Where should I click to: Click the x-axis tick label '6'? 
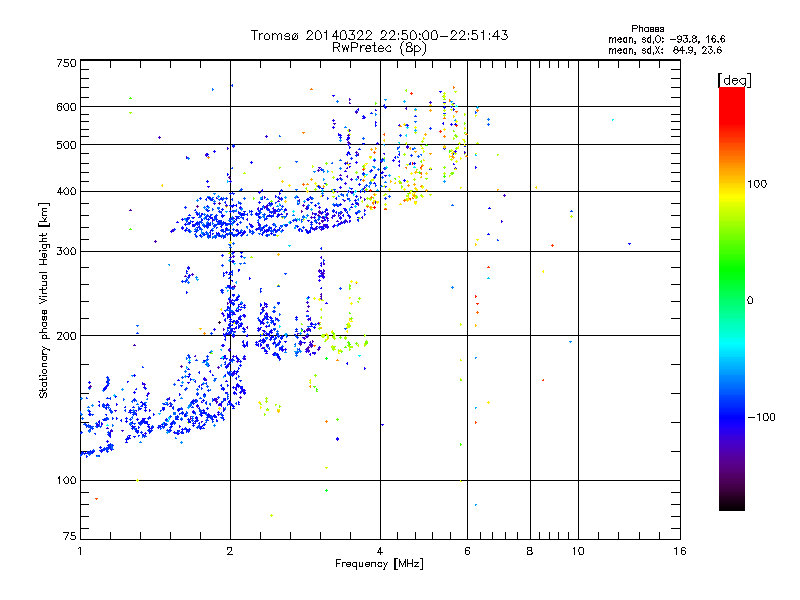467,551
